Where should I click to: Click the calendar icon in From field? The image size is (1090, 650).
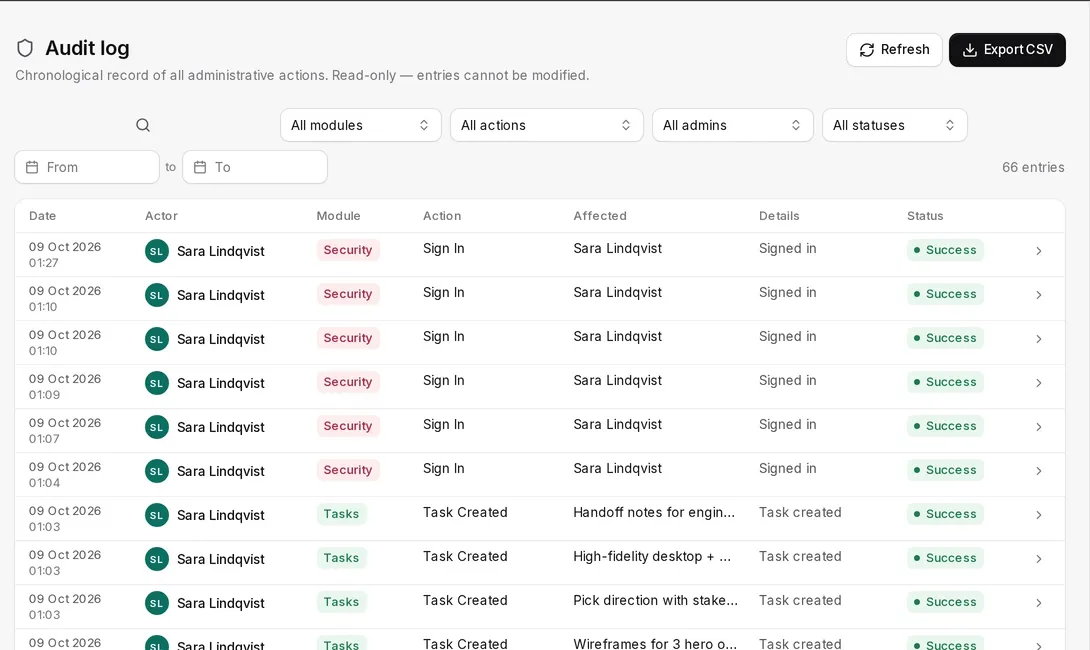click(32, 167)
